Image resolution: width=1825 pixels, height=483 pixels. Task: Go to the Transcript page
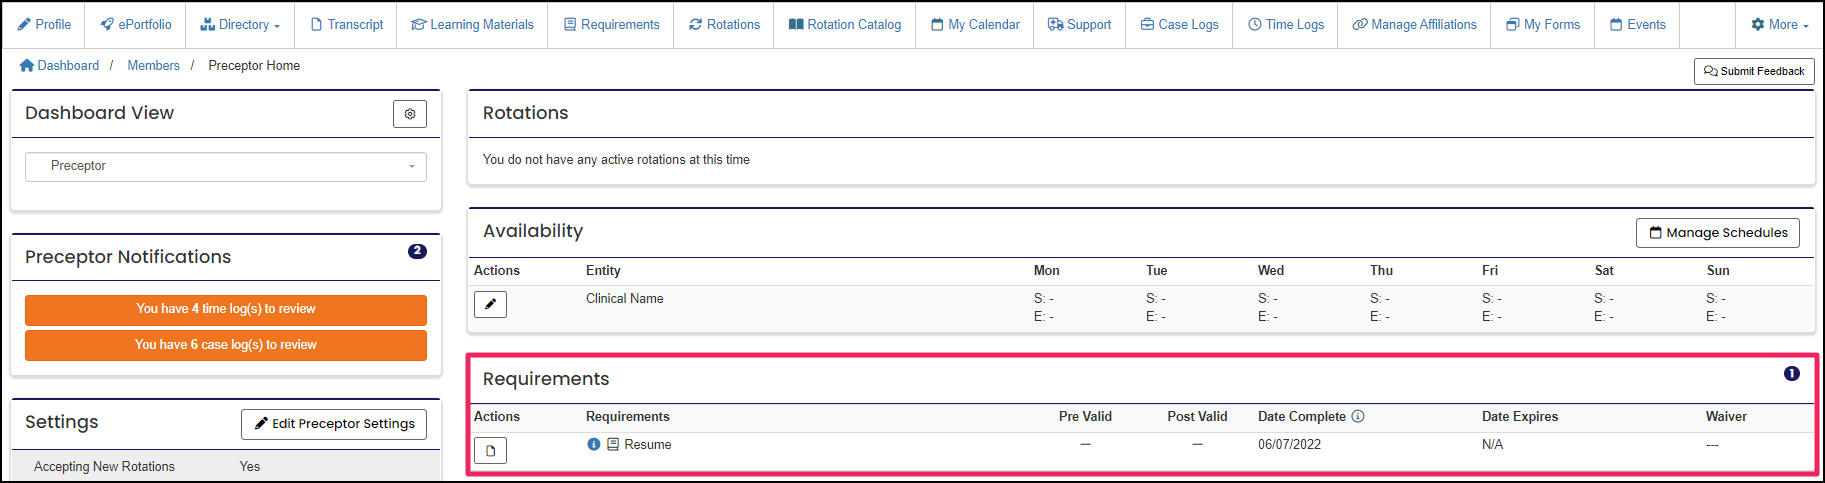(x=346, y=24)
